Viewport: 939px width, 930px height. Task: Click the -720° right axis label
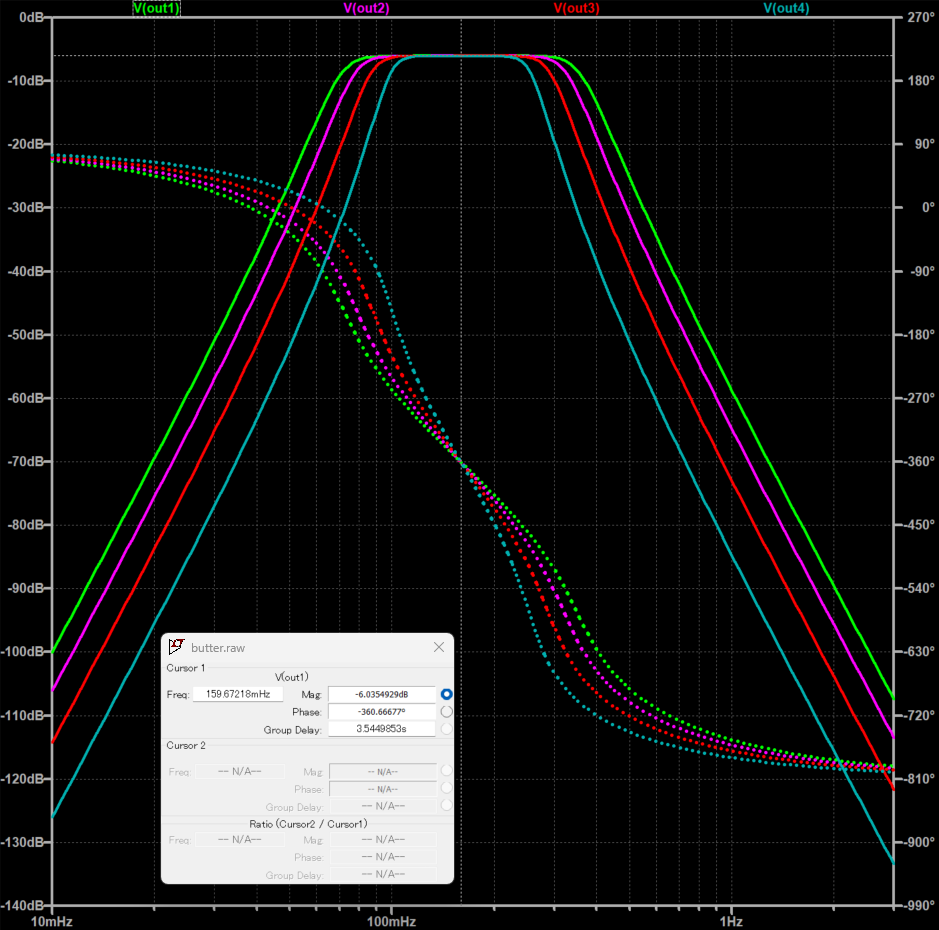click(919, 716)
